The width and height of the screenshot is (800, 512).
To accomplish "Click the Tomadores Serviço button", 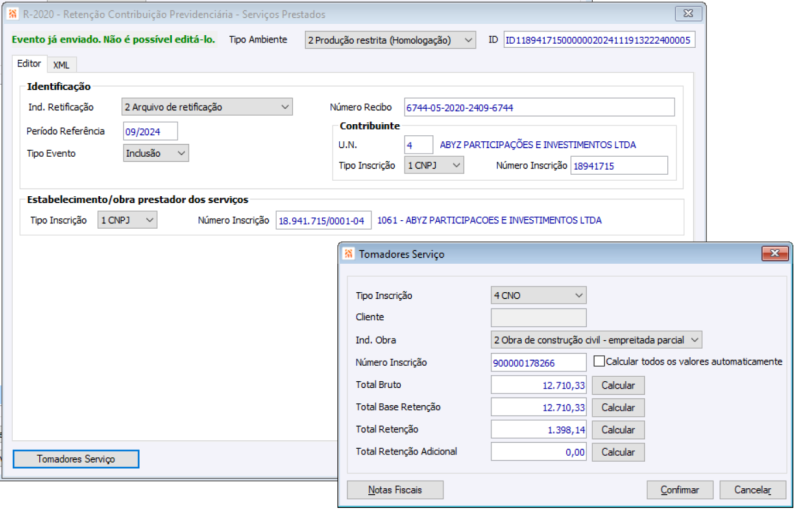I will coord(76,459).
